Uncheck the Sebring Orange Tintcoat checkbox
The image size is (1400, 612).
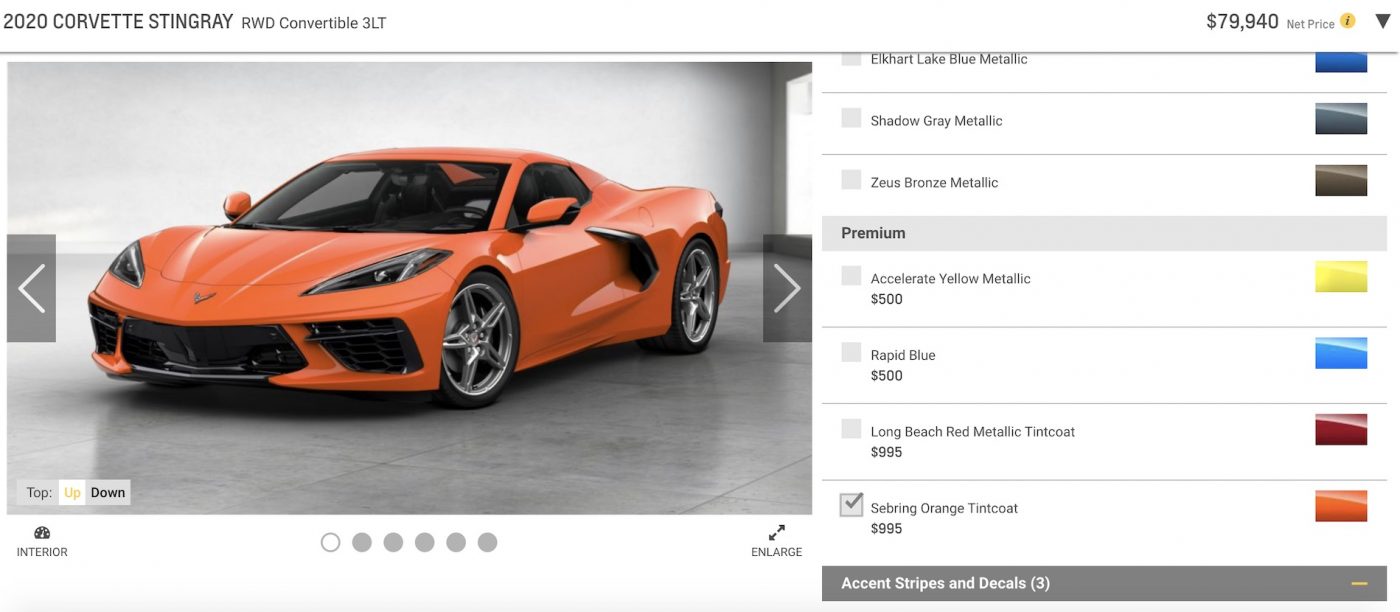851,505
